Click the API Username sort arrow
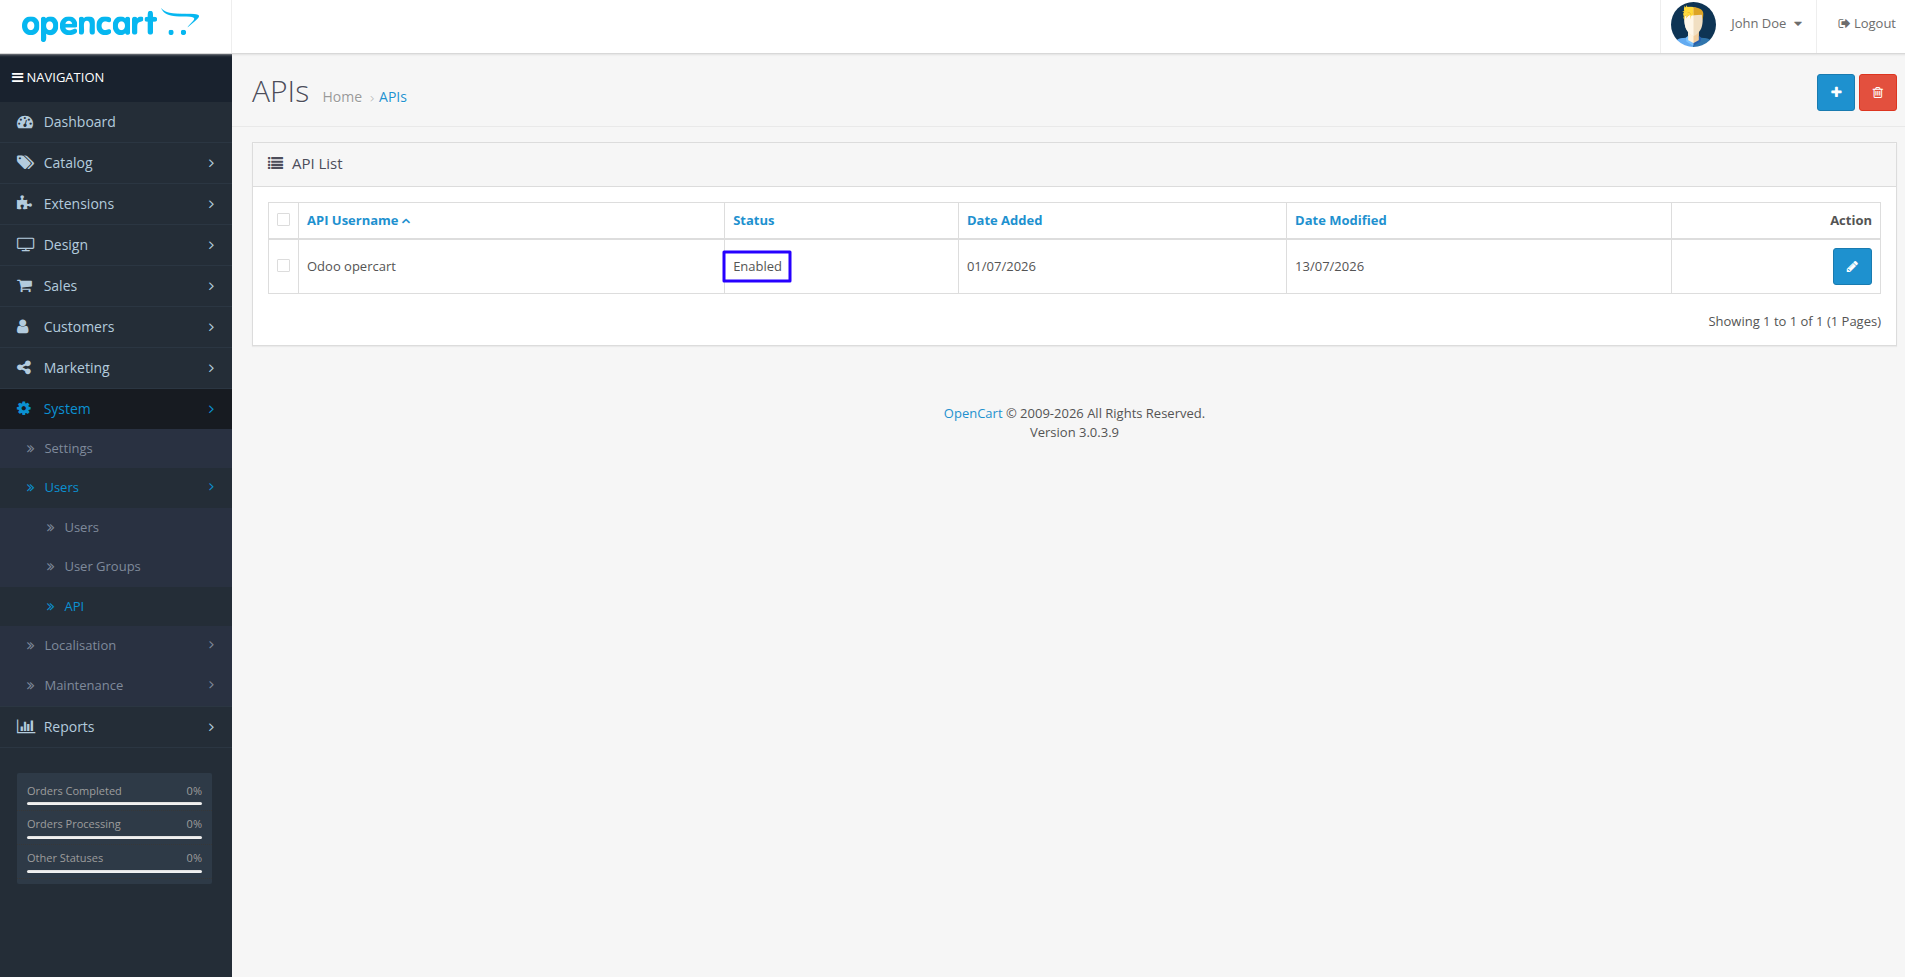The height and width of the screenshot is (977, 1905). 406,221
